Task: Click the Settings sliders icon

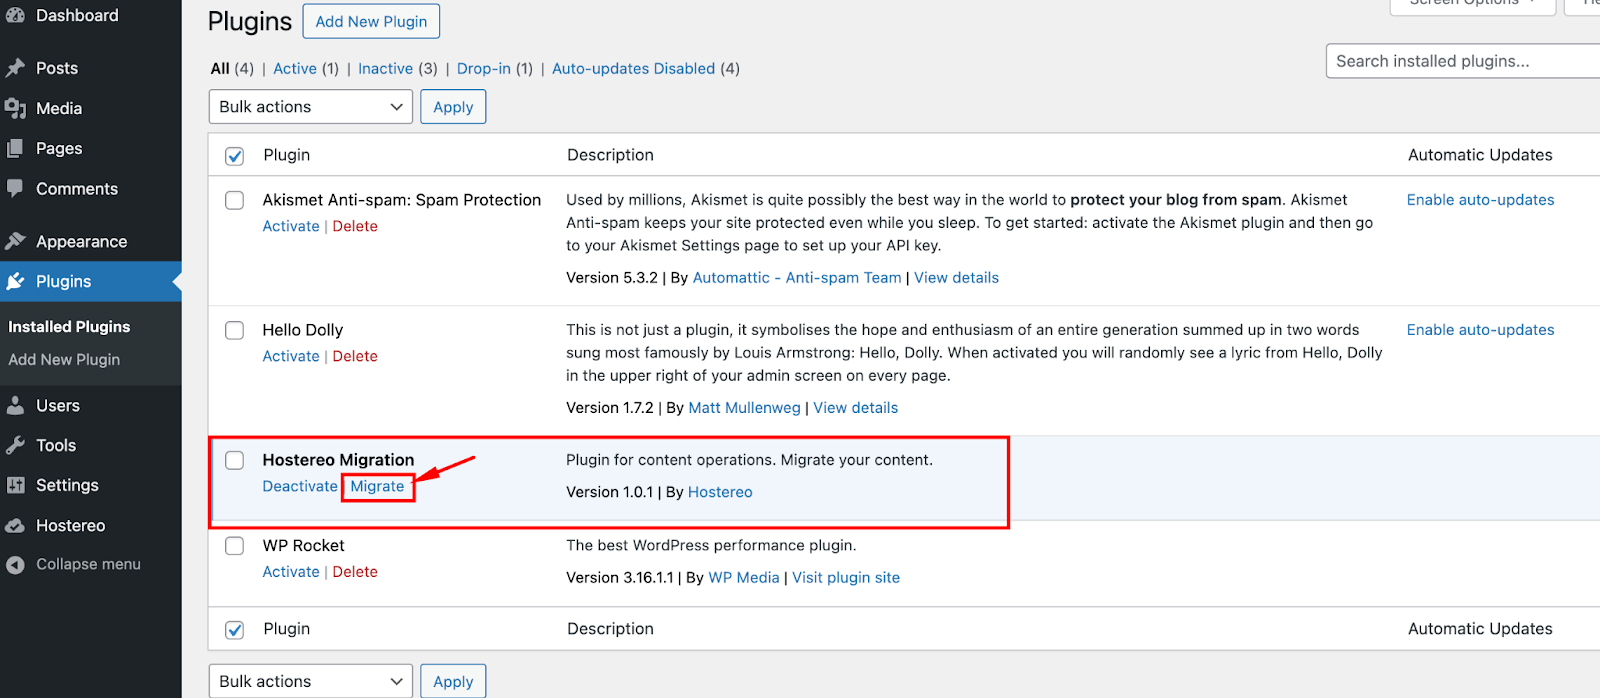Action: (x=15, y=485)
